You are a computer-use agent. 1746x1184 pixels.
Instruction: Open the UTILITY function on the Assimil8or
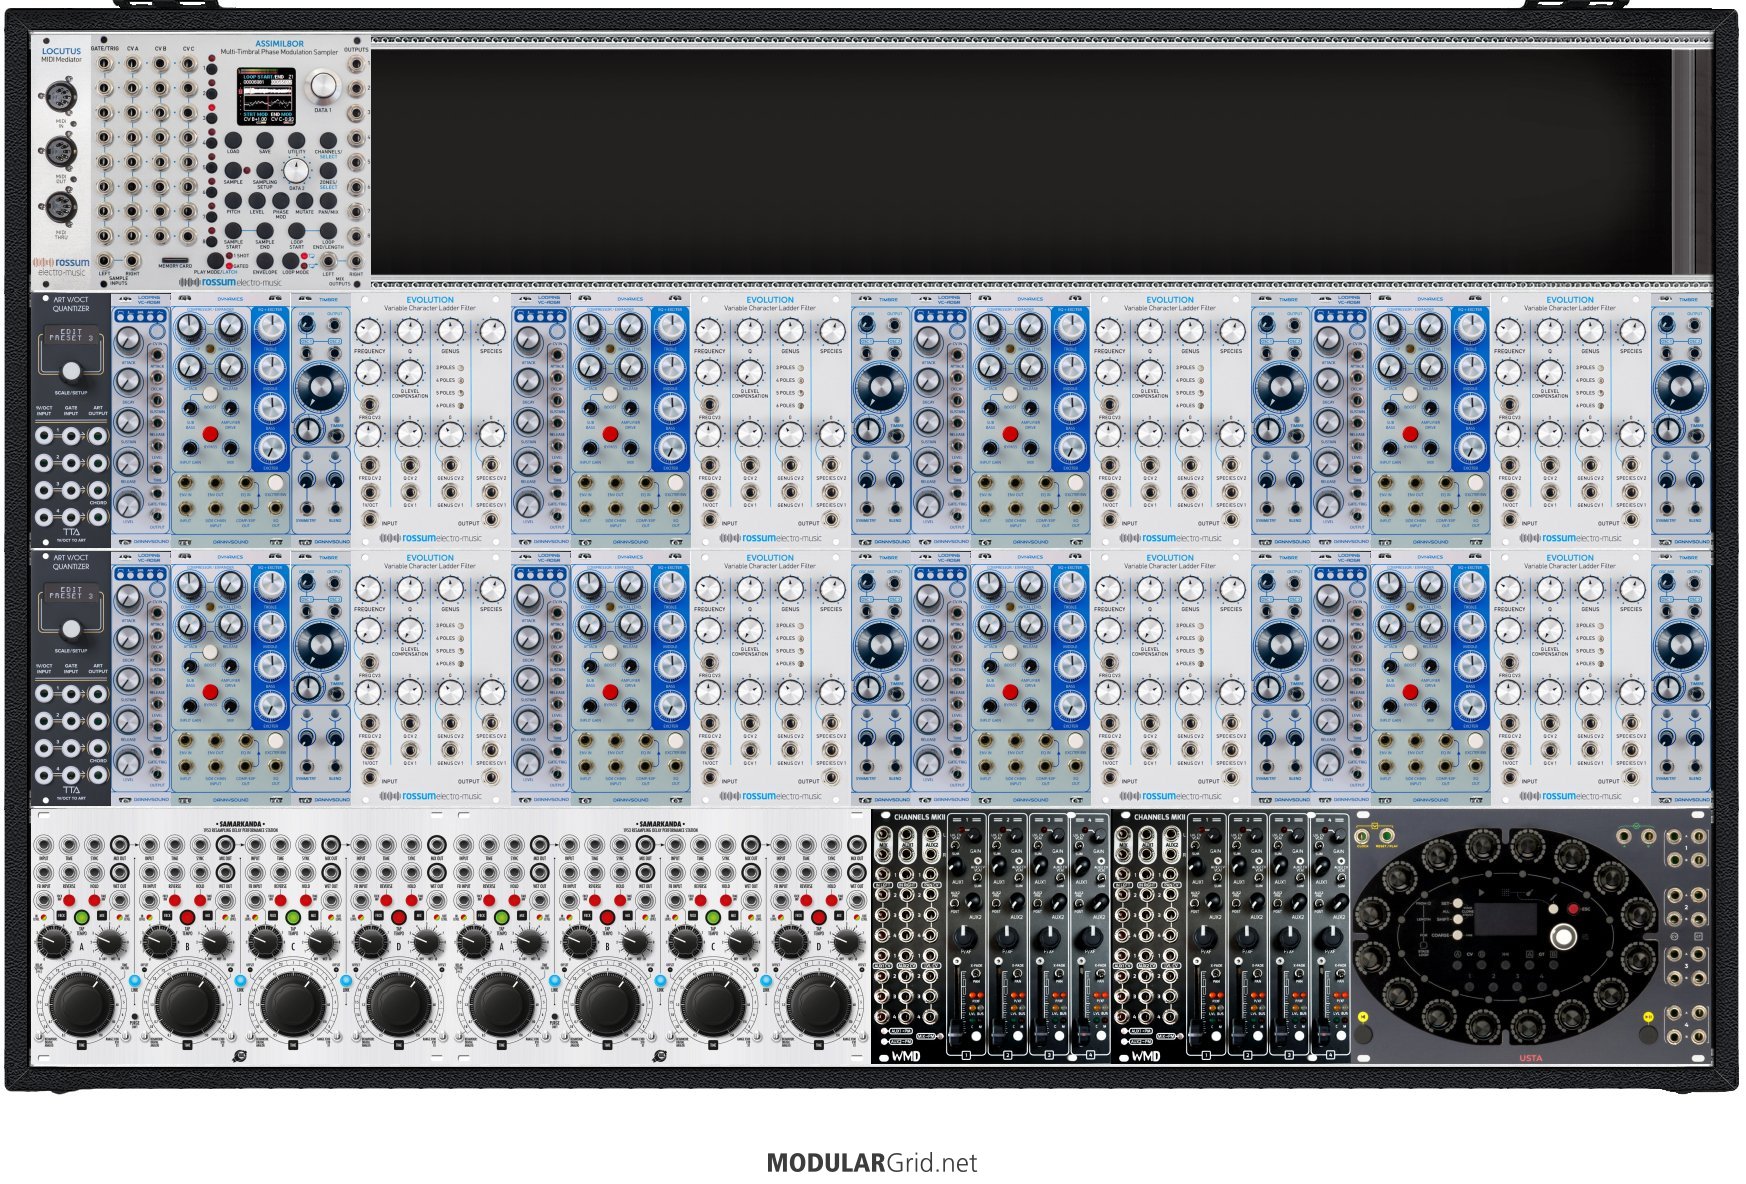tap(297, 140)
